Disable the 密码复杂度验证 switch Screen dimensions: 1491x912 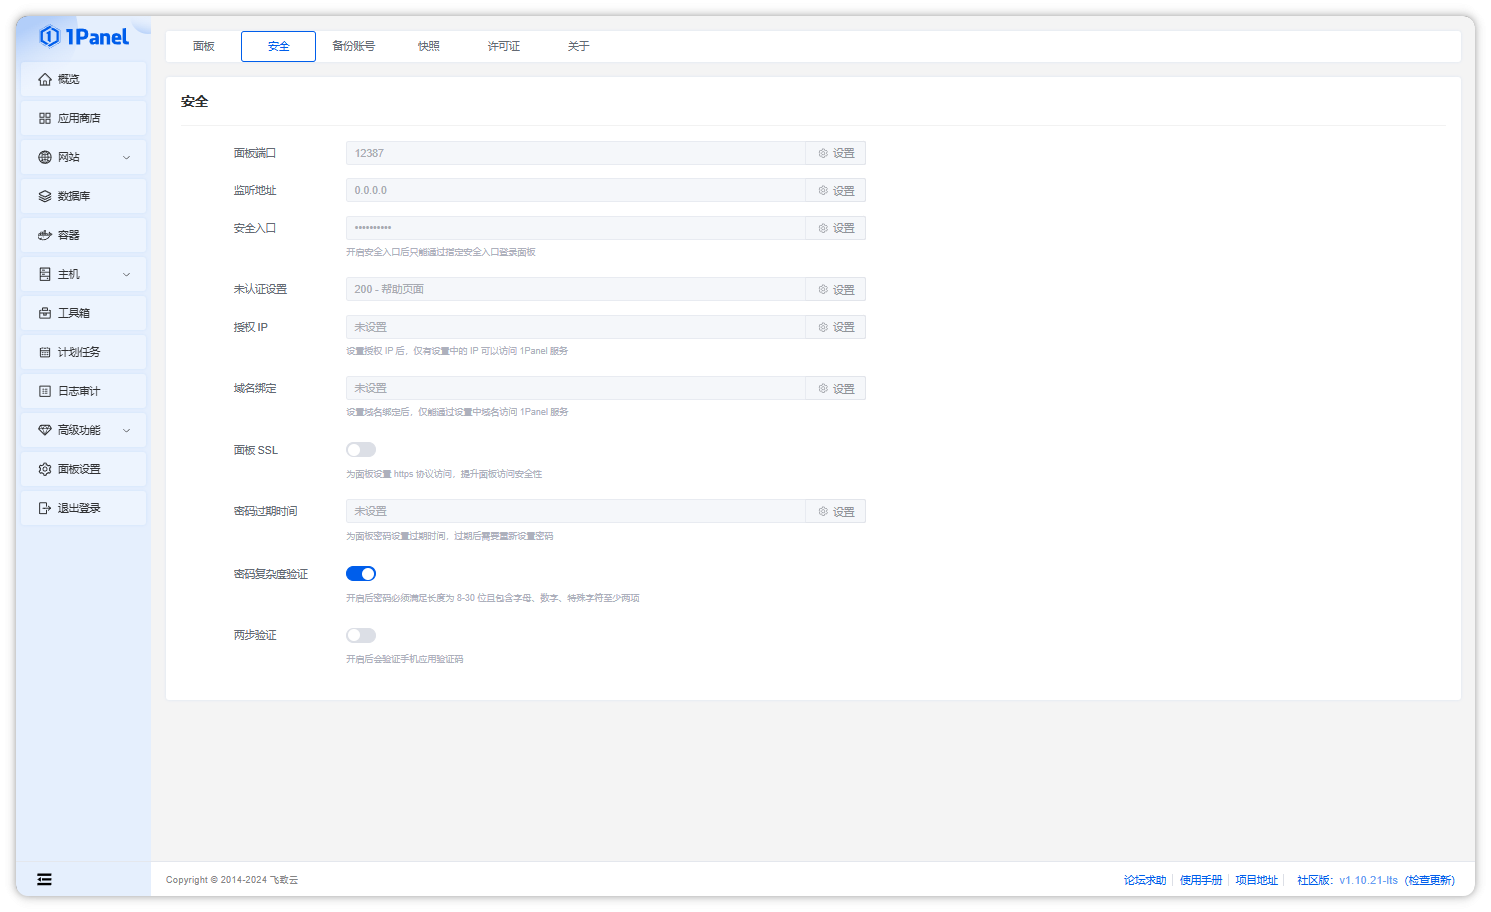[x=361, y=574]
